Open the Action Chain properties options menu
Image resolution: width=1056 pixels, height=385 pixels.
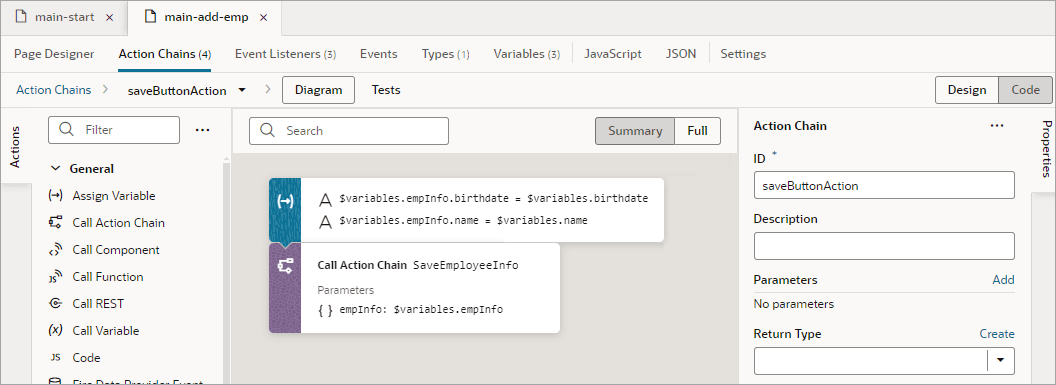click(997, 126)
